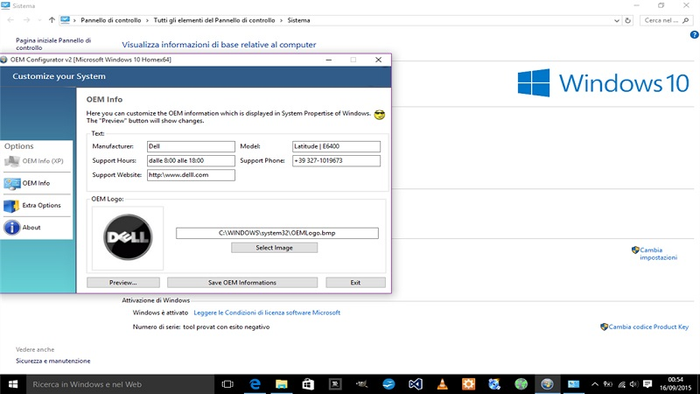Open the green globe taskbar app
The image size is (700, 394).
(521, 384)
